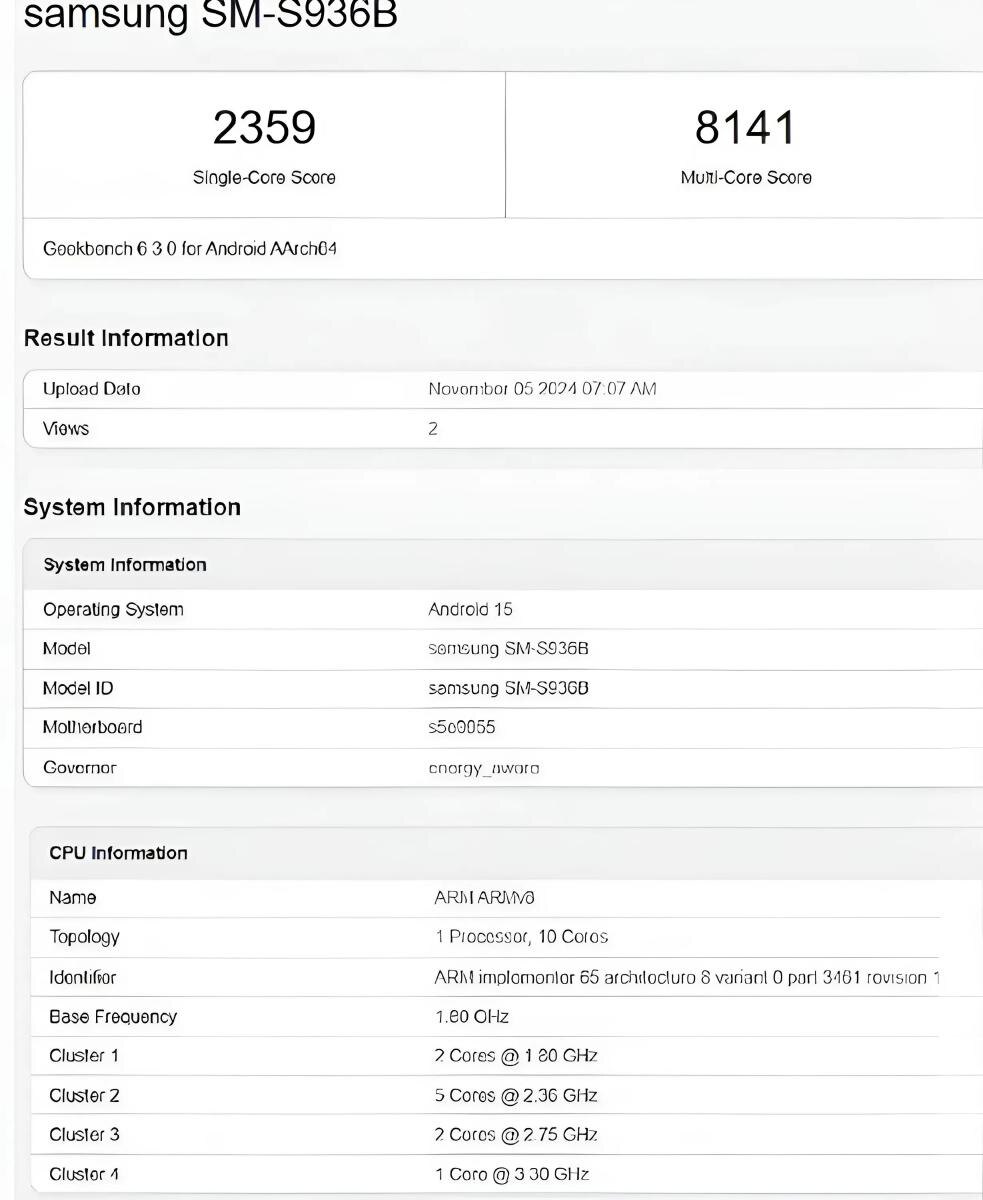Select the single-core score 2359
Image resolution: width=983 pixels, height=1200 pixels.
[264, 128]
